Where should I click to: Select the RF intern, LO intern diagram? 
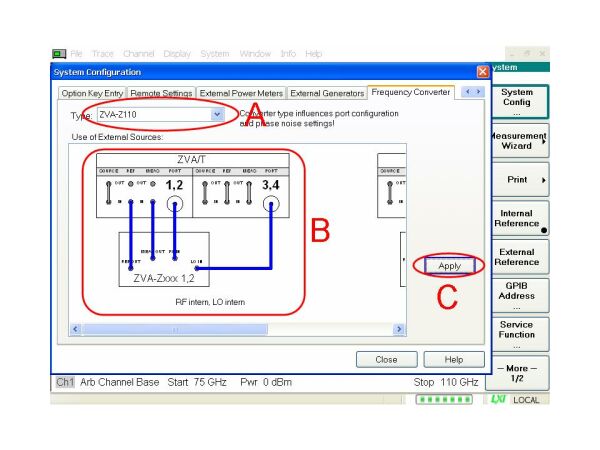point(192,230)
